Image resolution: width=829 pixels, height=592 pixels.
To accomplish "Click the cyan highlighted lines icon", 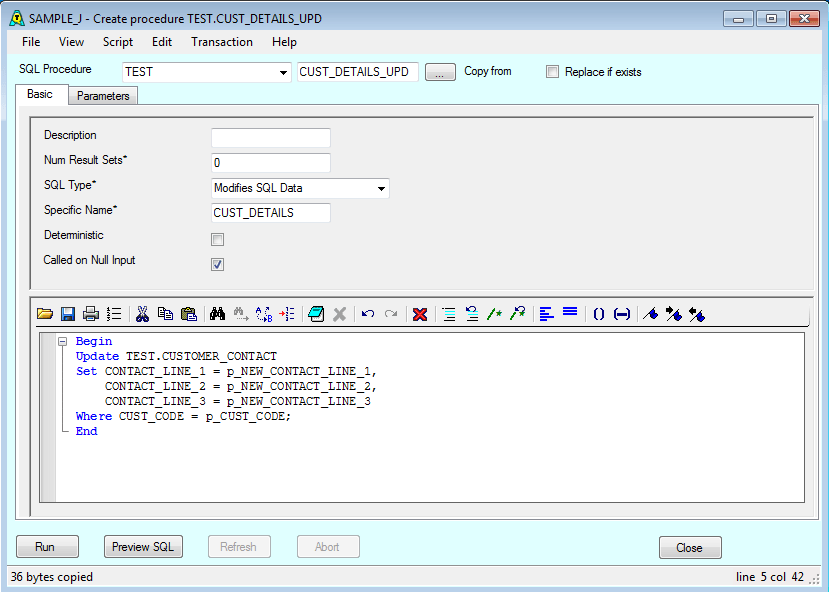I will click(x=448, y=314).
